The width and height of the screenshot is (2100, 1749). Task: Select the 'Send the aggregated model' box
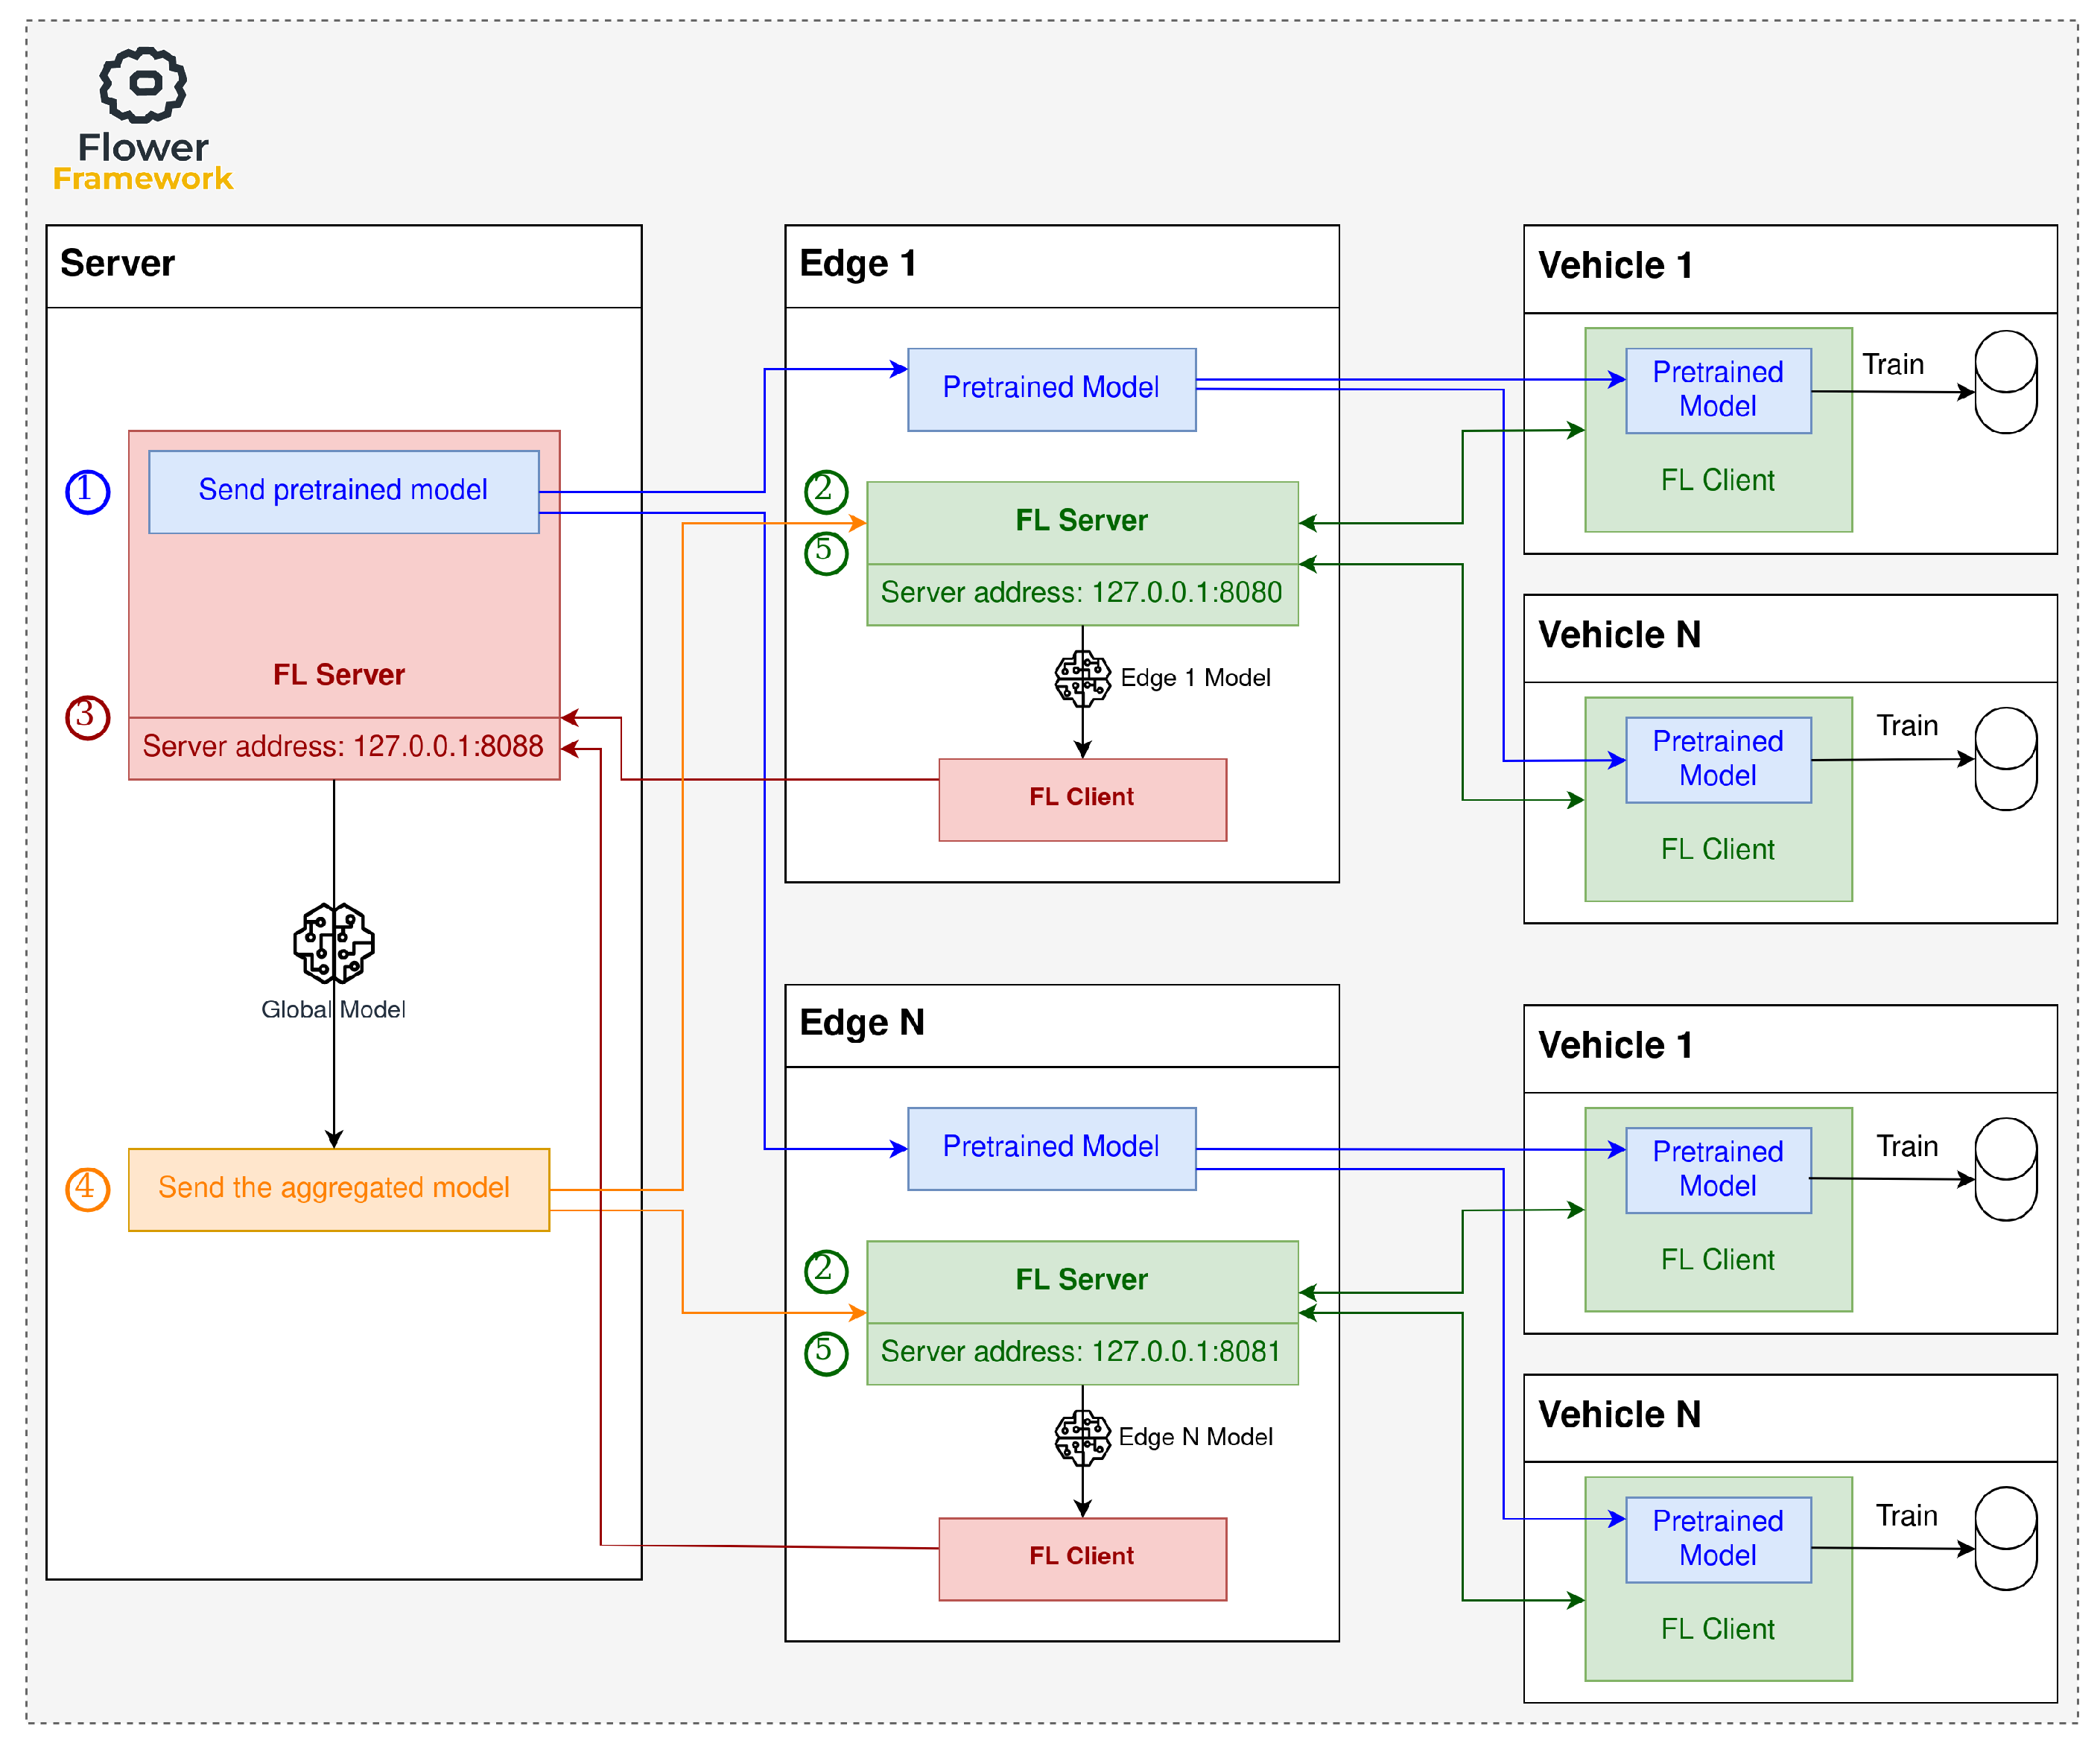pos(339,1189)
